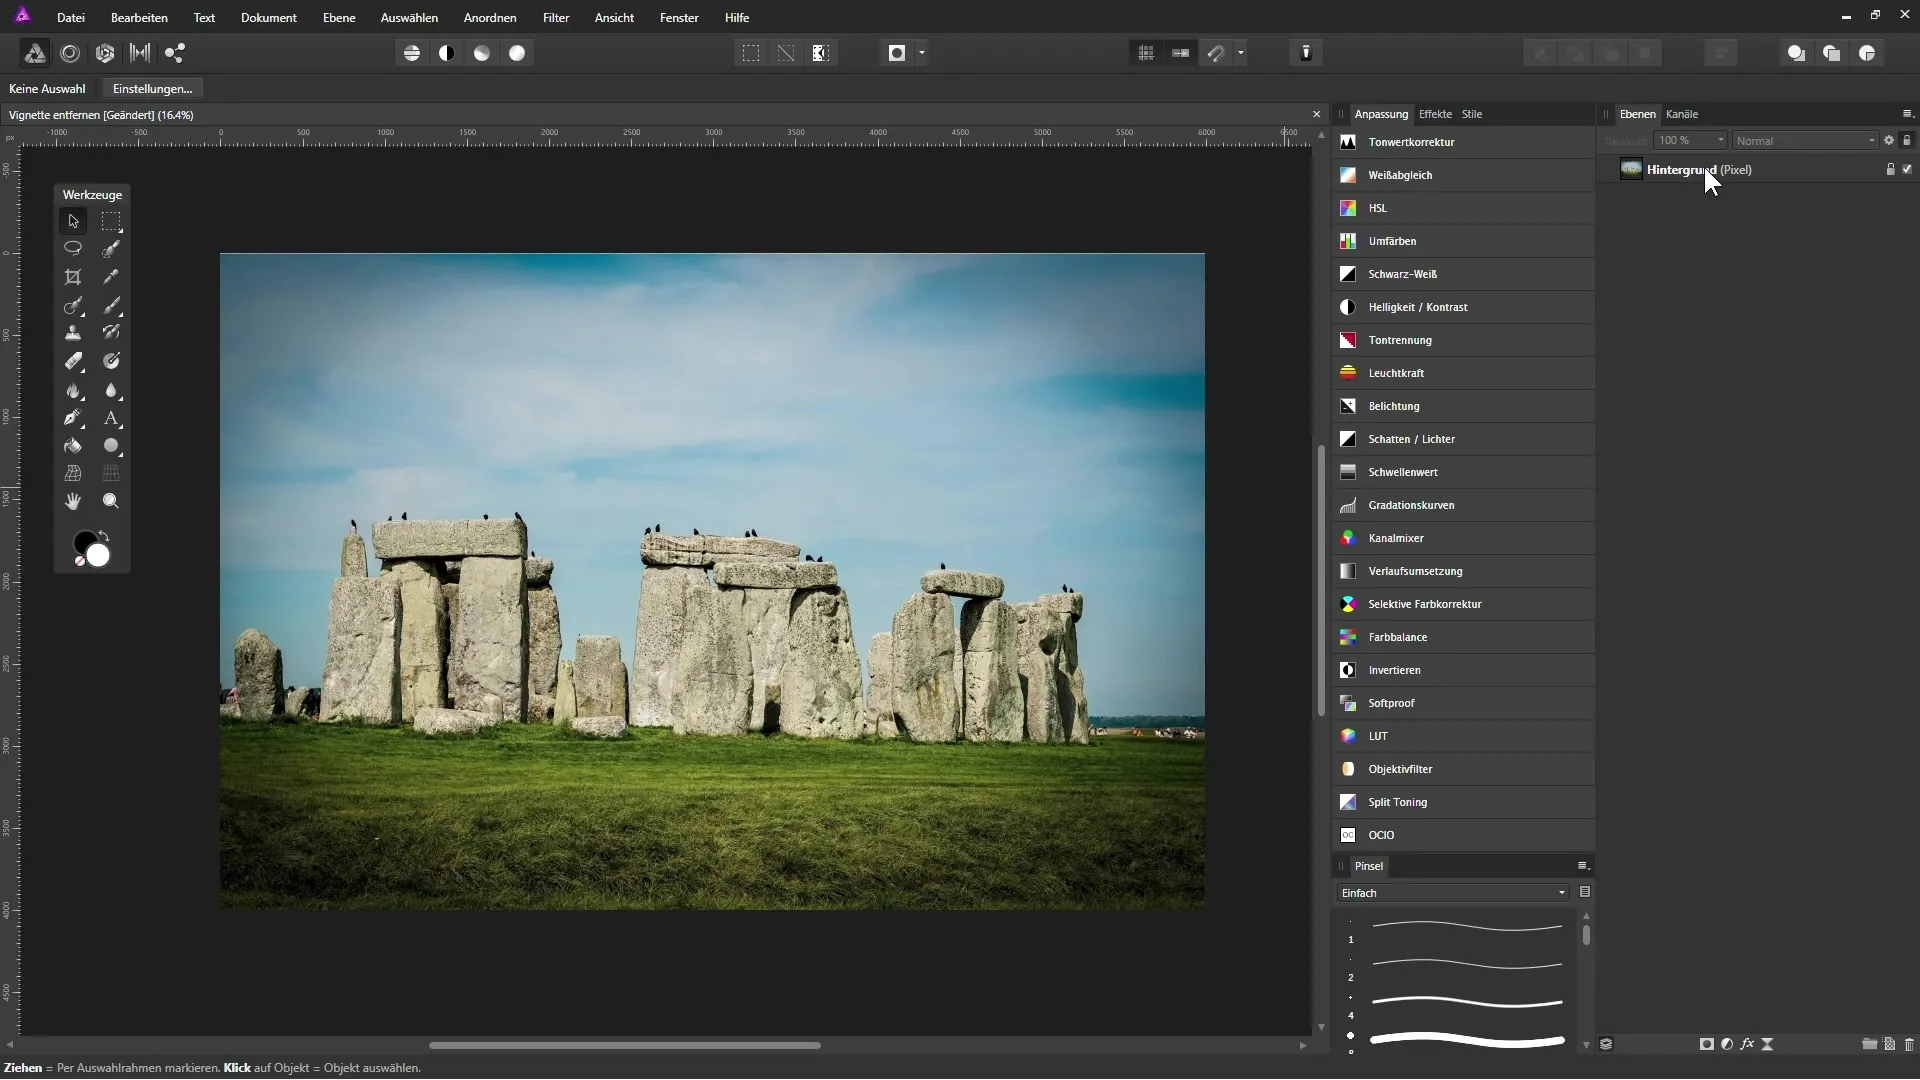
Task: Select the Move tool in Werkzeuge
Action: [73, 221]
